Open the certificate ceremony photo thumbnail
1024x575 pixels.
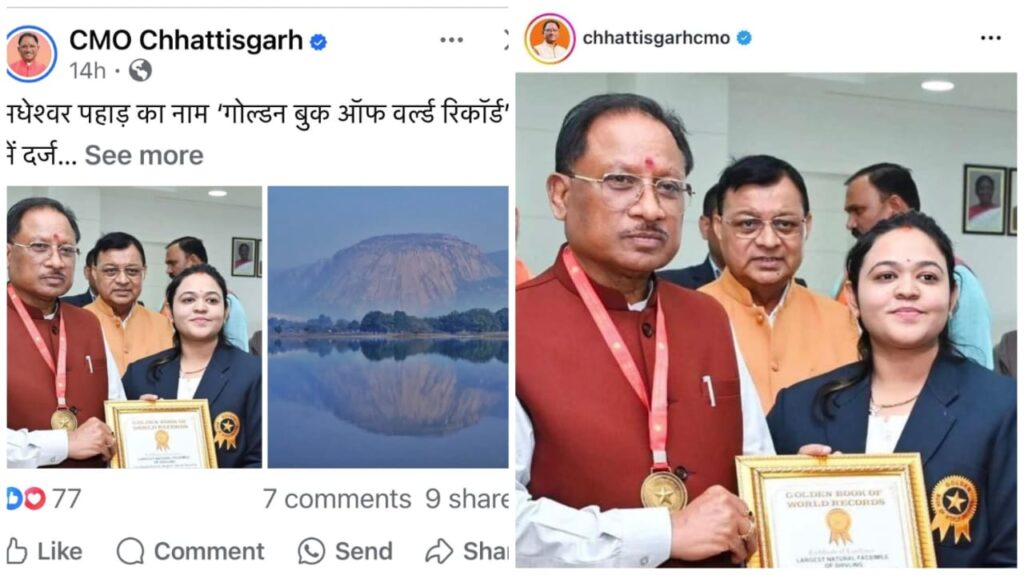tap(135, 327)
